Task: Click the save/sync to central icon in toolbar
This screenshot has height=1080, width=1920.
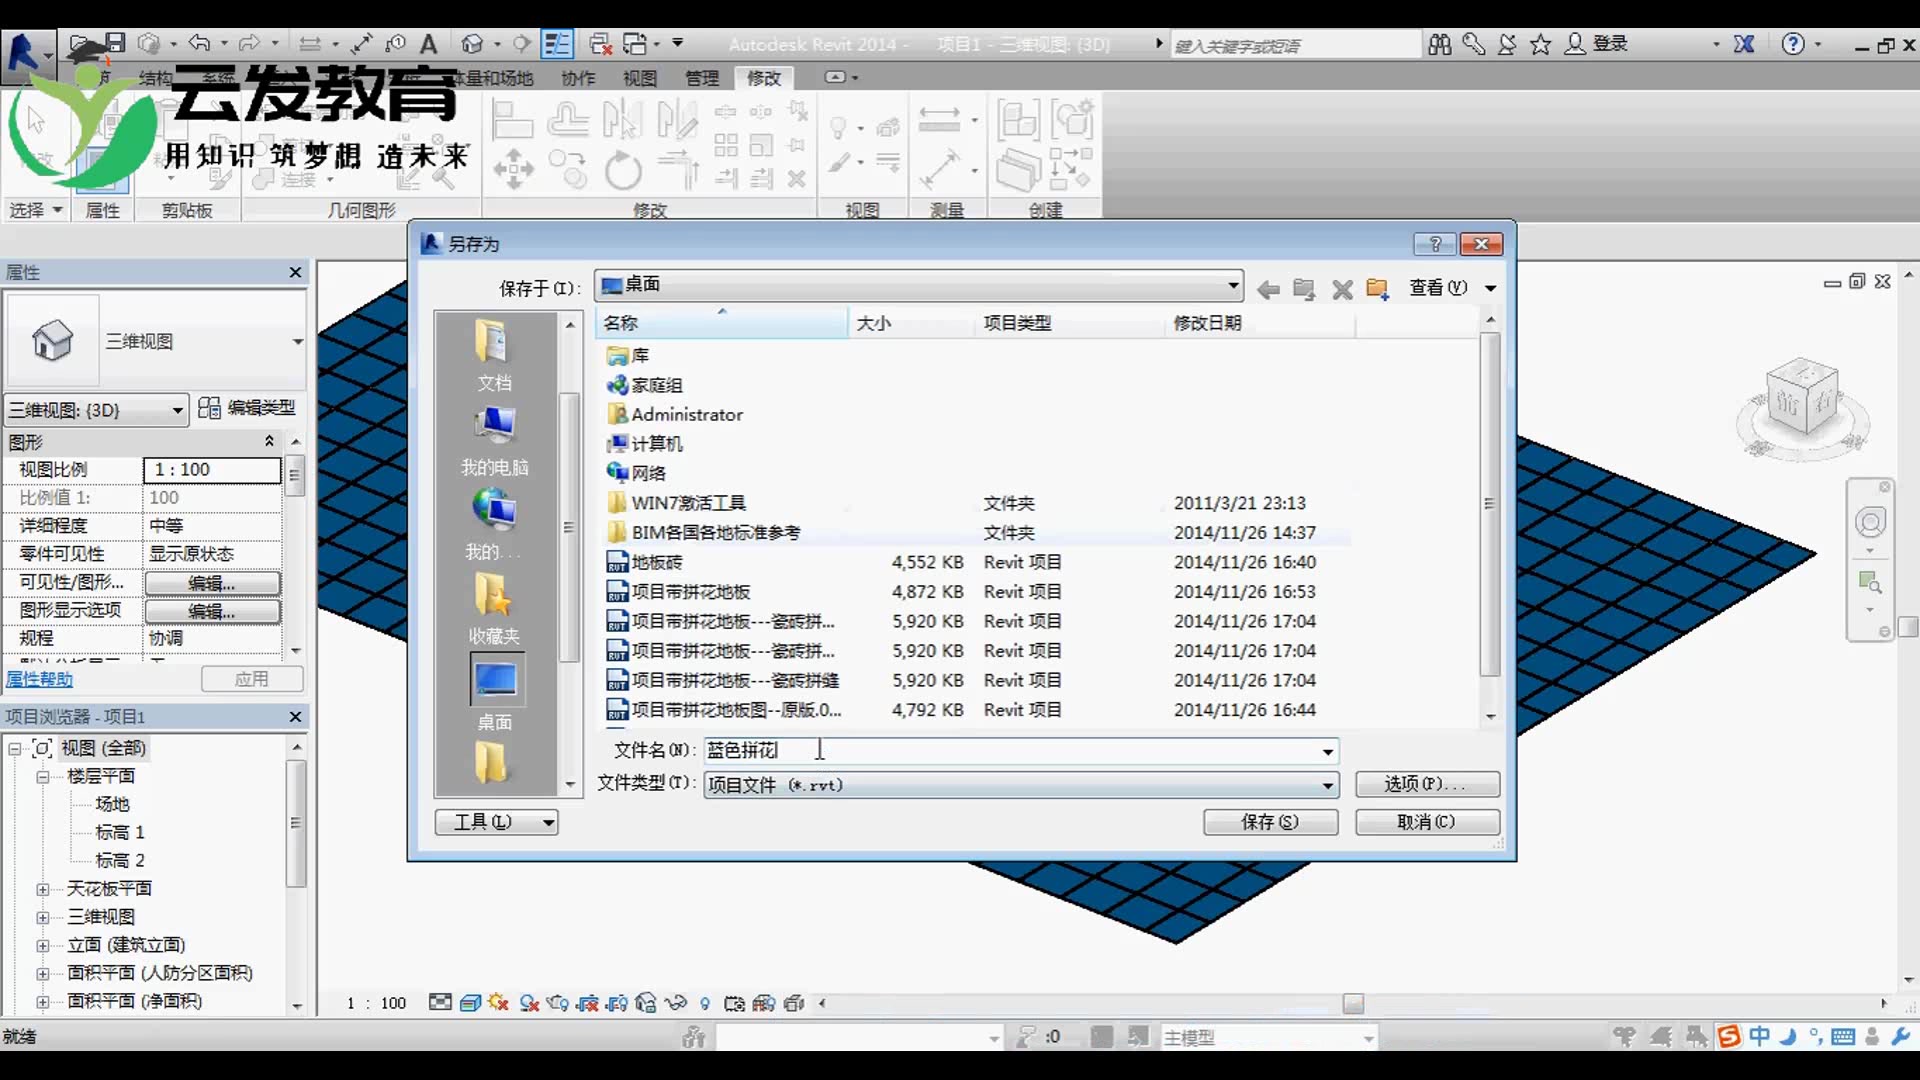Action: click(x=149, y=45)
